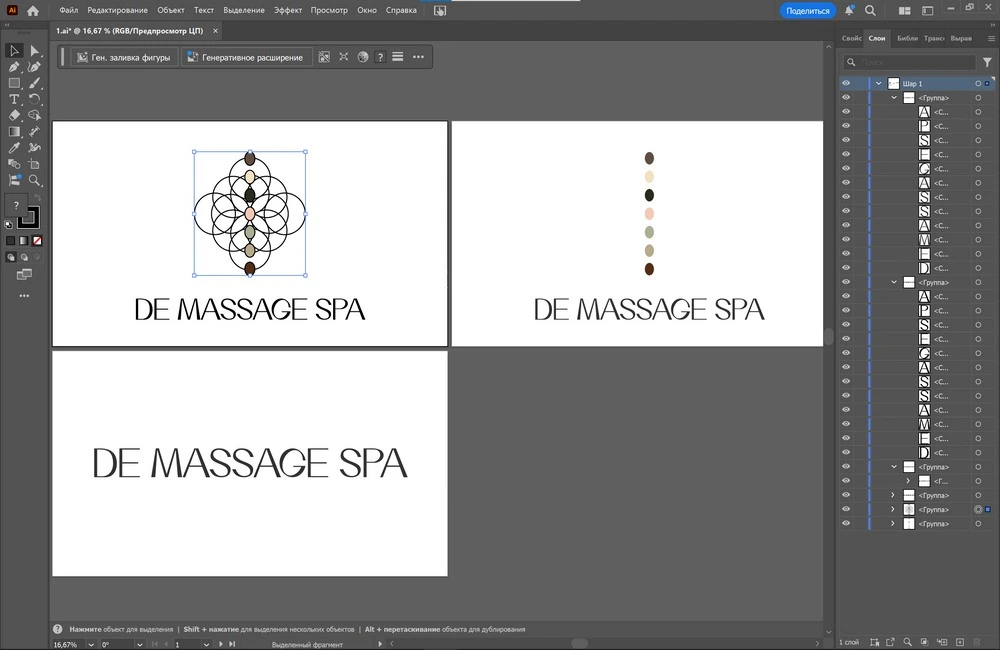Expand the last Группа in layers list
The image size is (1000, 650).
click(893, 524)
